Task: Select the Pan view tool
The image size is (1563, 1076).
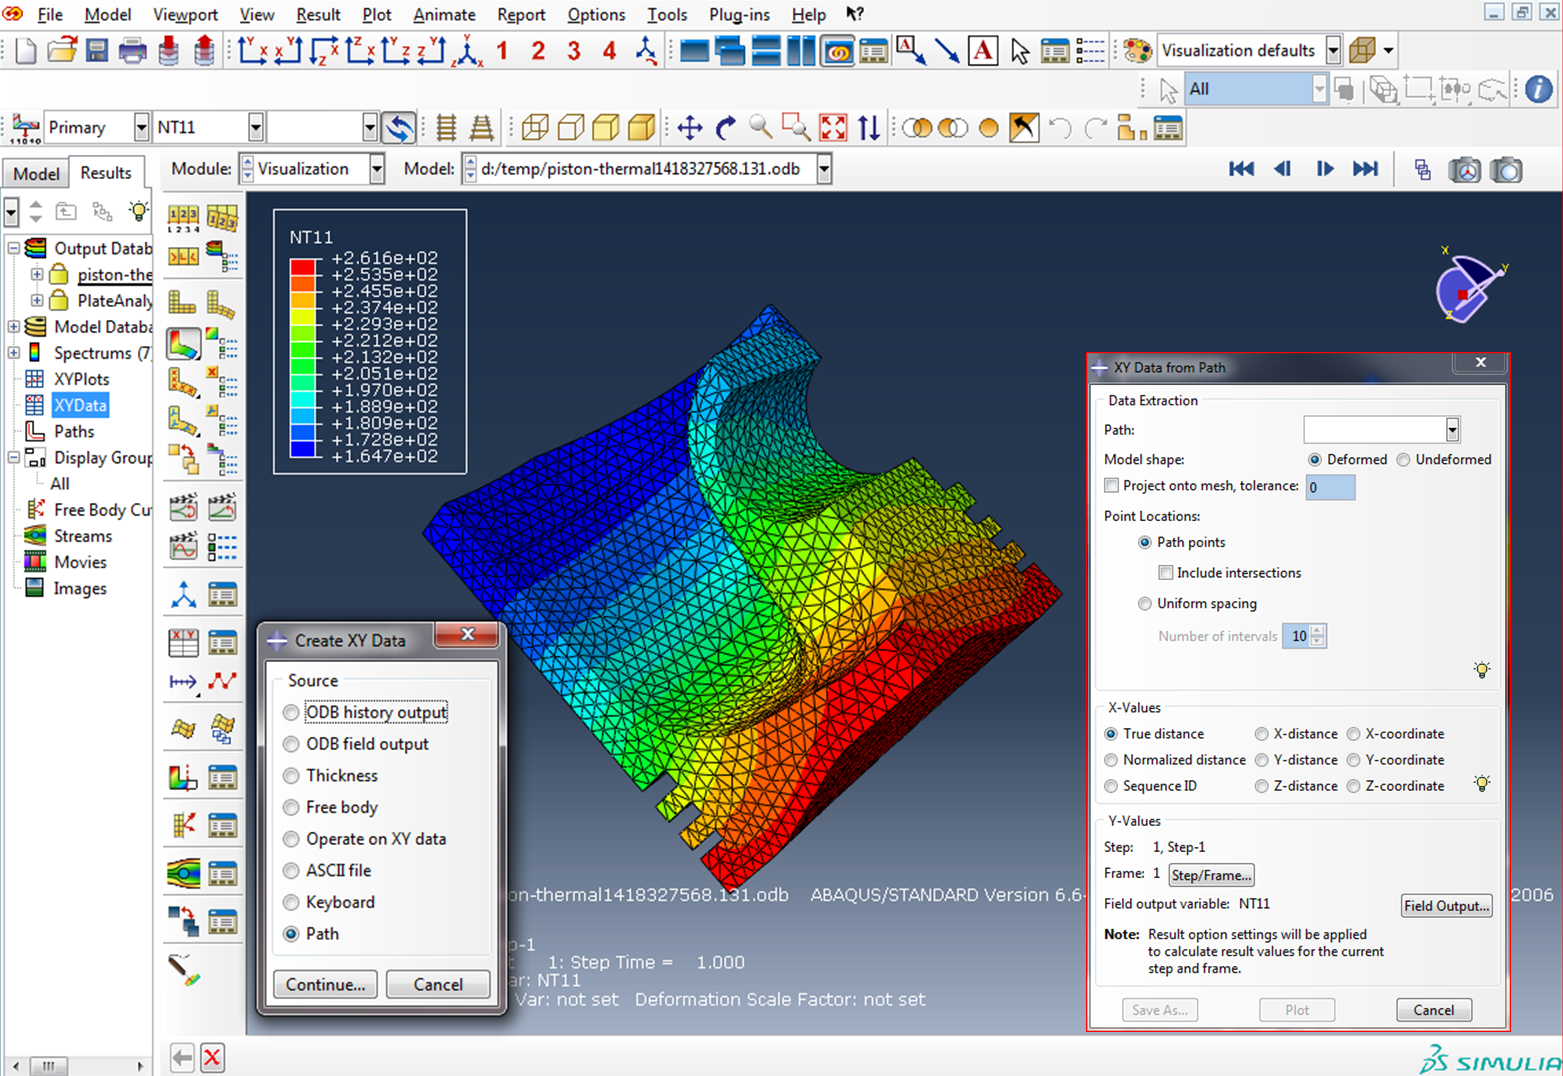Action: coord(689,128)
